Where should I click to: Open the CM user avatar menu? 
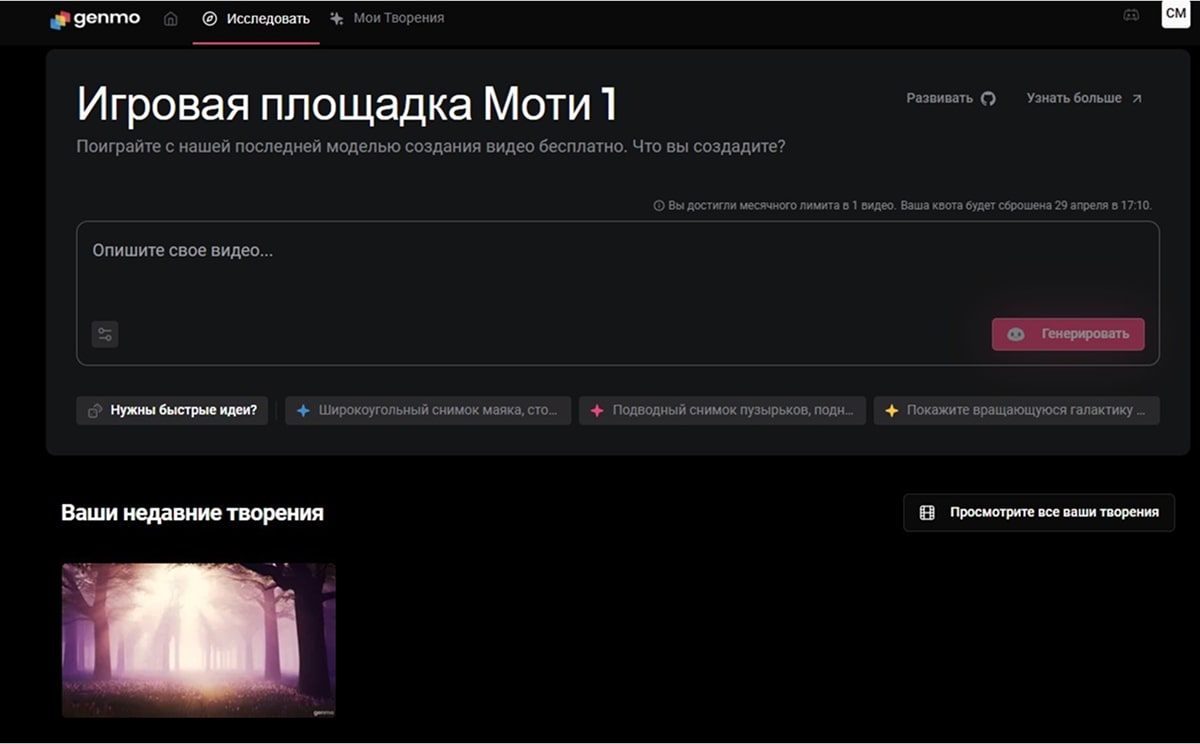(x=1175, y=14)
